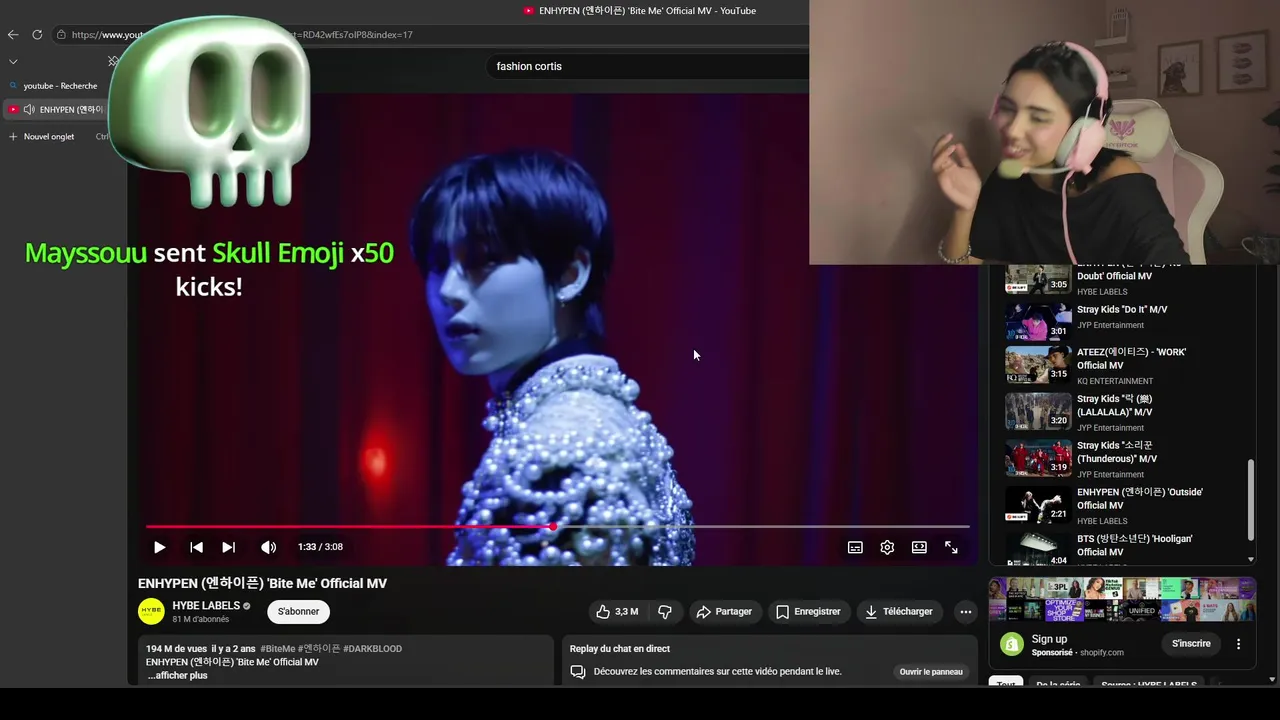Click the playlist panel scrollbar thumb

tap(1250, 500)
